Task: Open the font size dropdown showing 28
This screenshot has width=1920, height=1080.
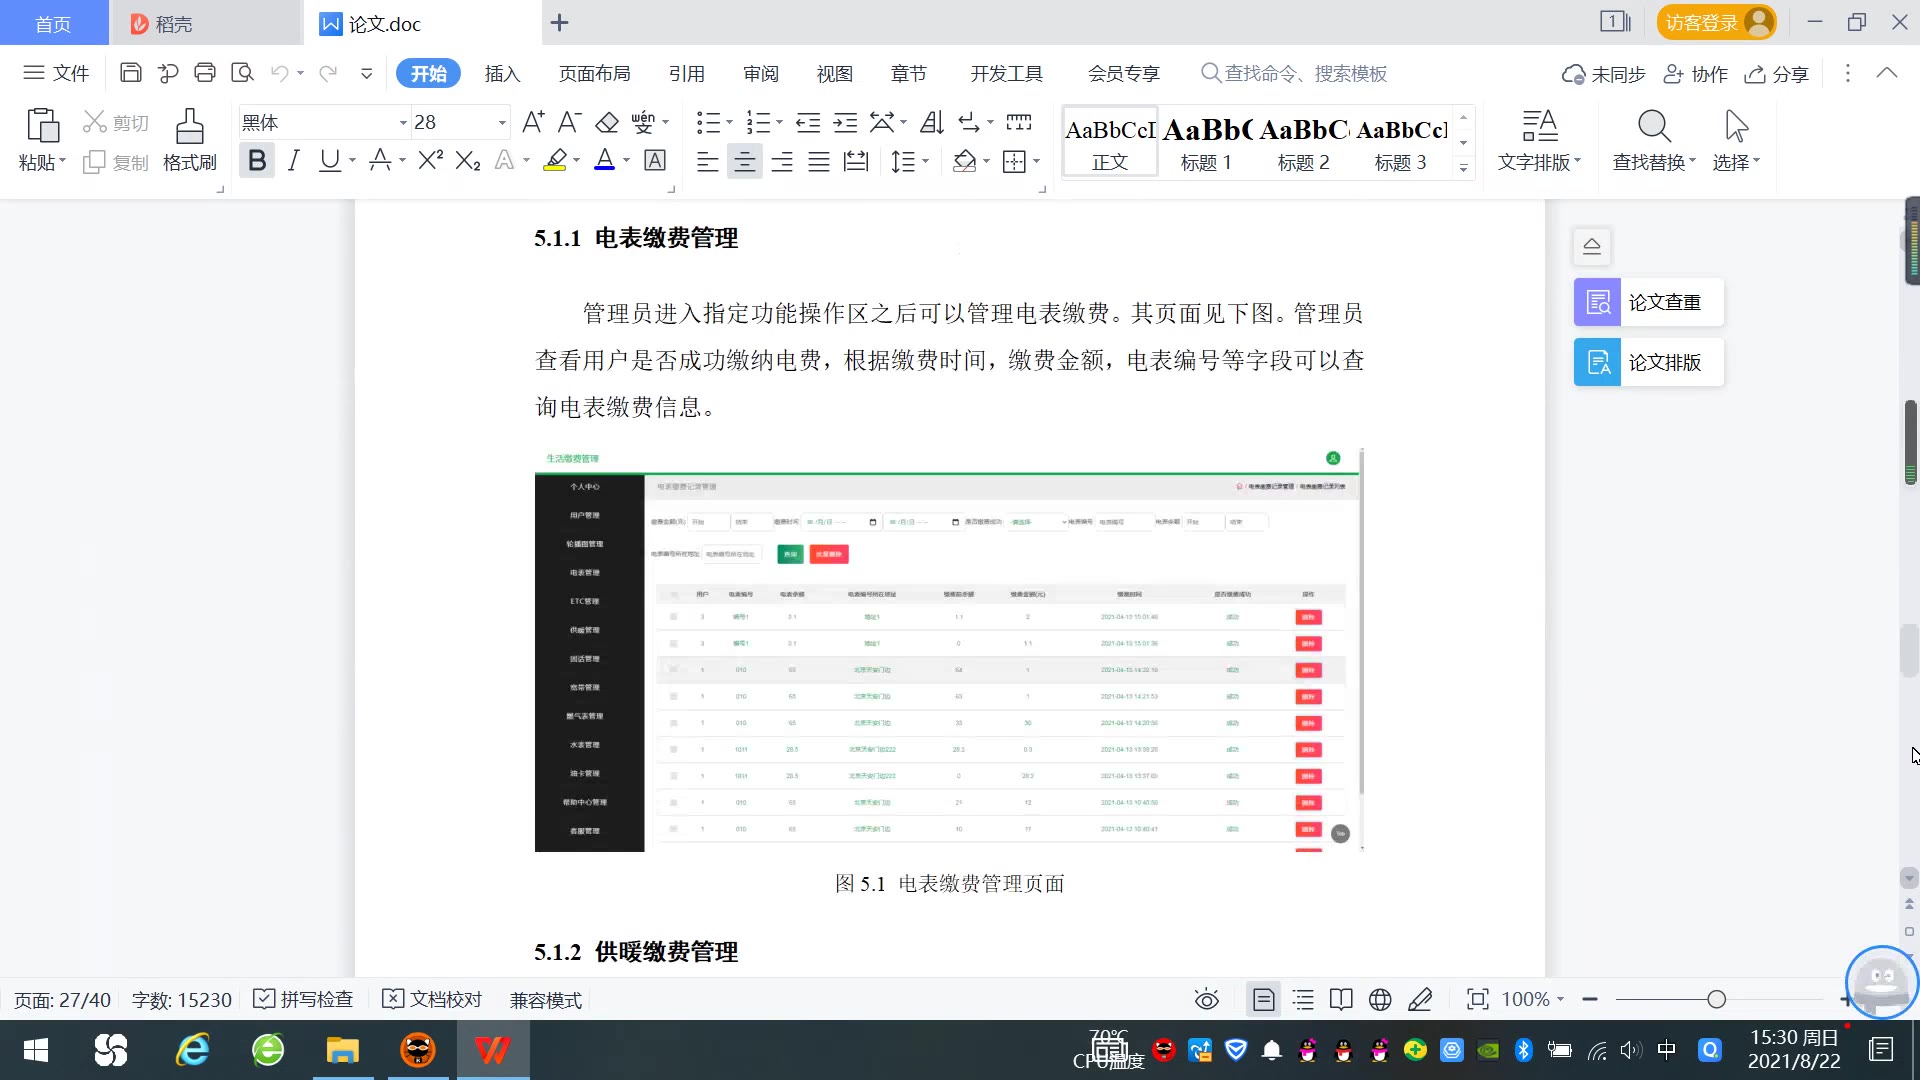Action: 502,122
